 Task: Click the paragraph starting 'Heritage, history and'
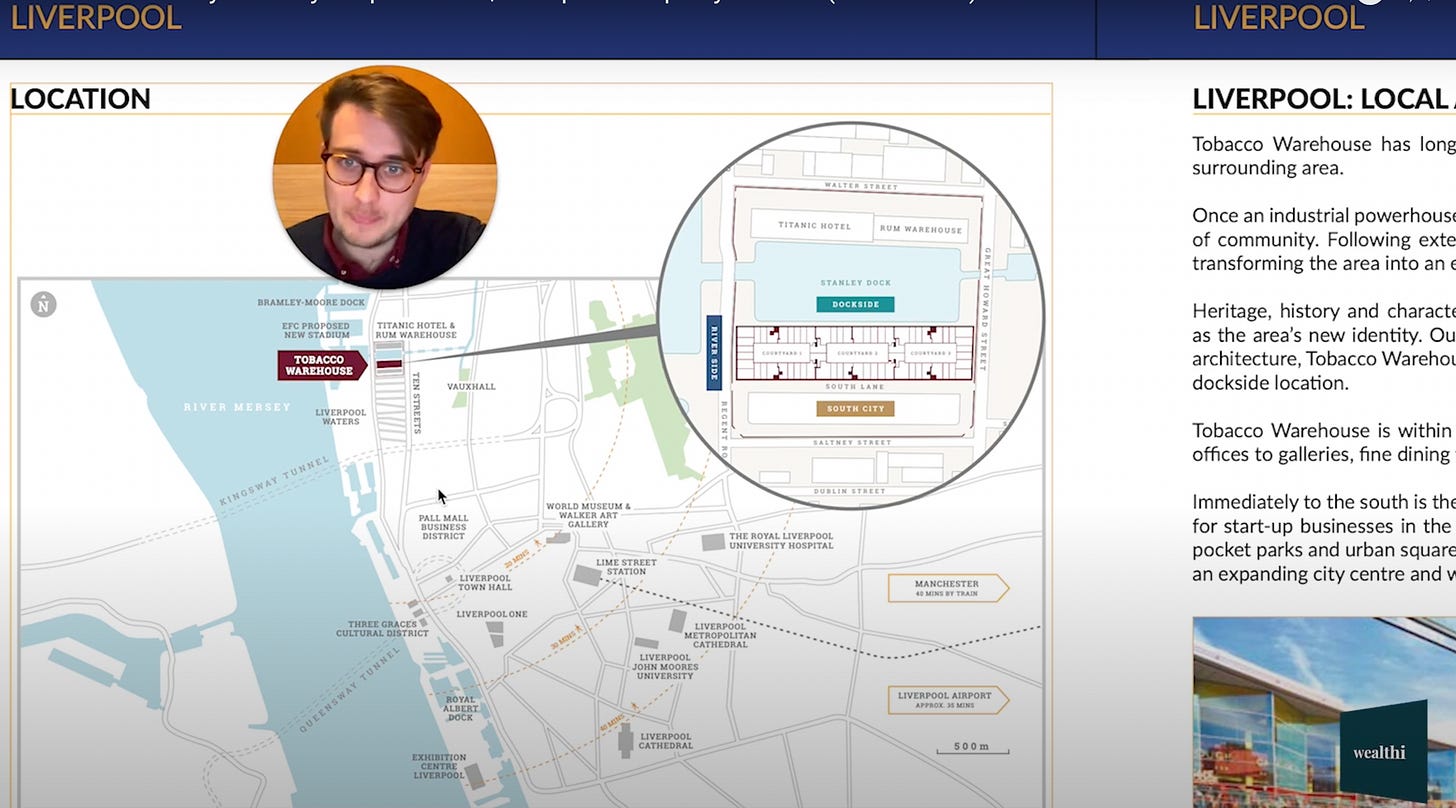click(1323, 346)
